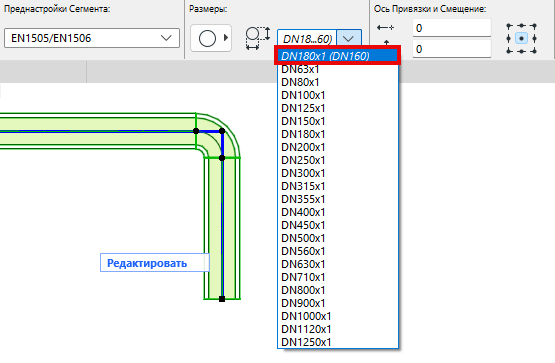Viewport: 555px width, 363px height.
Task: Select top-left anchor point in reference grid
Action: (509, 26)
